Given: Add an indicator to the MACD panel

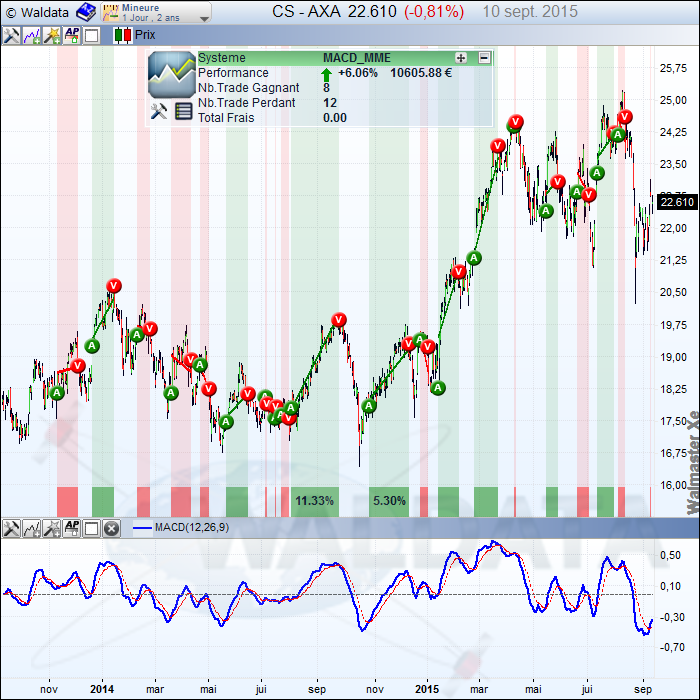Looking at the screenshot, I should point(32,529).
